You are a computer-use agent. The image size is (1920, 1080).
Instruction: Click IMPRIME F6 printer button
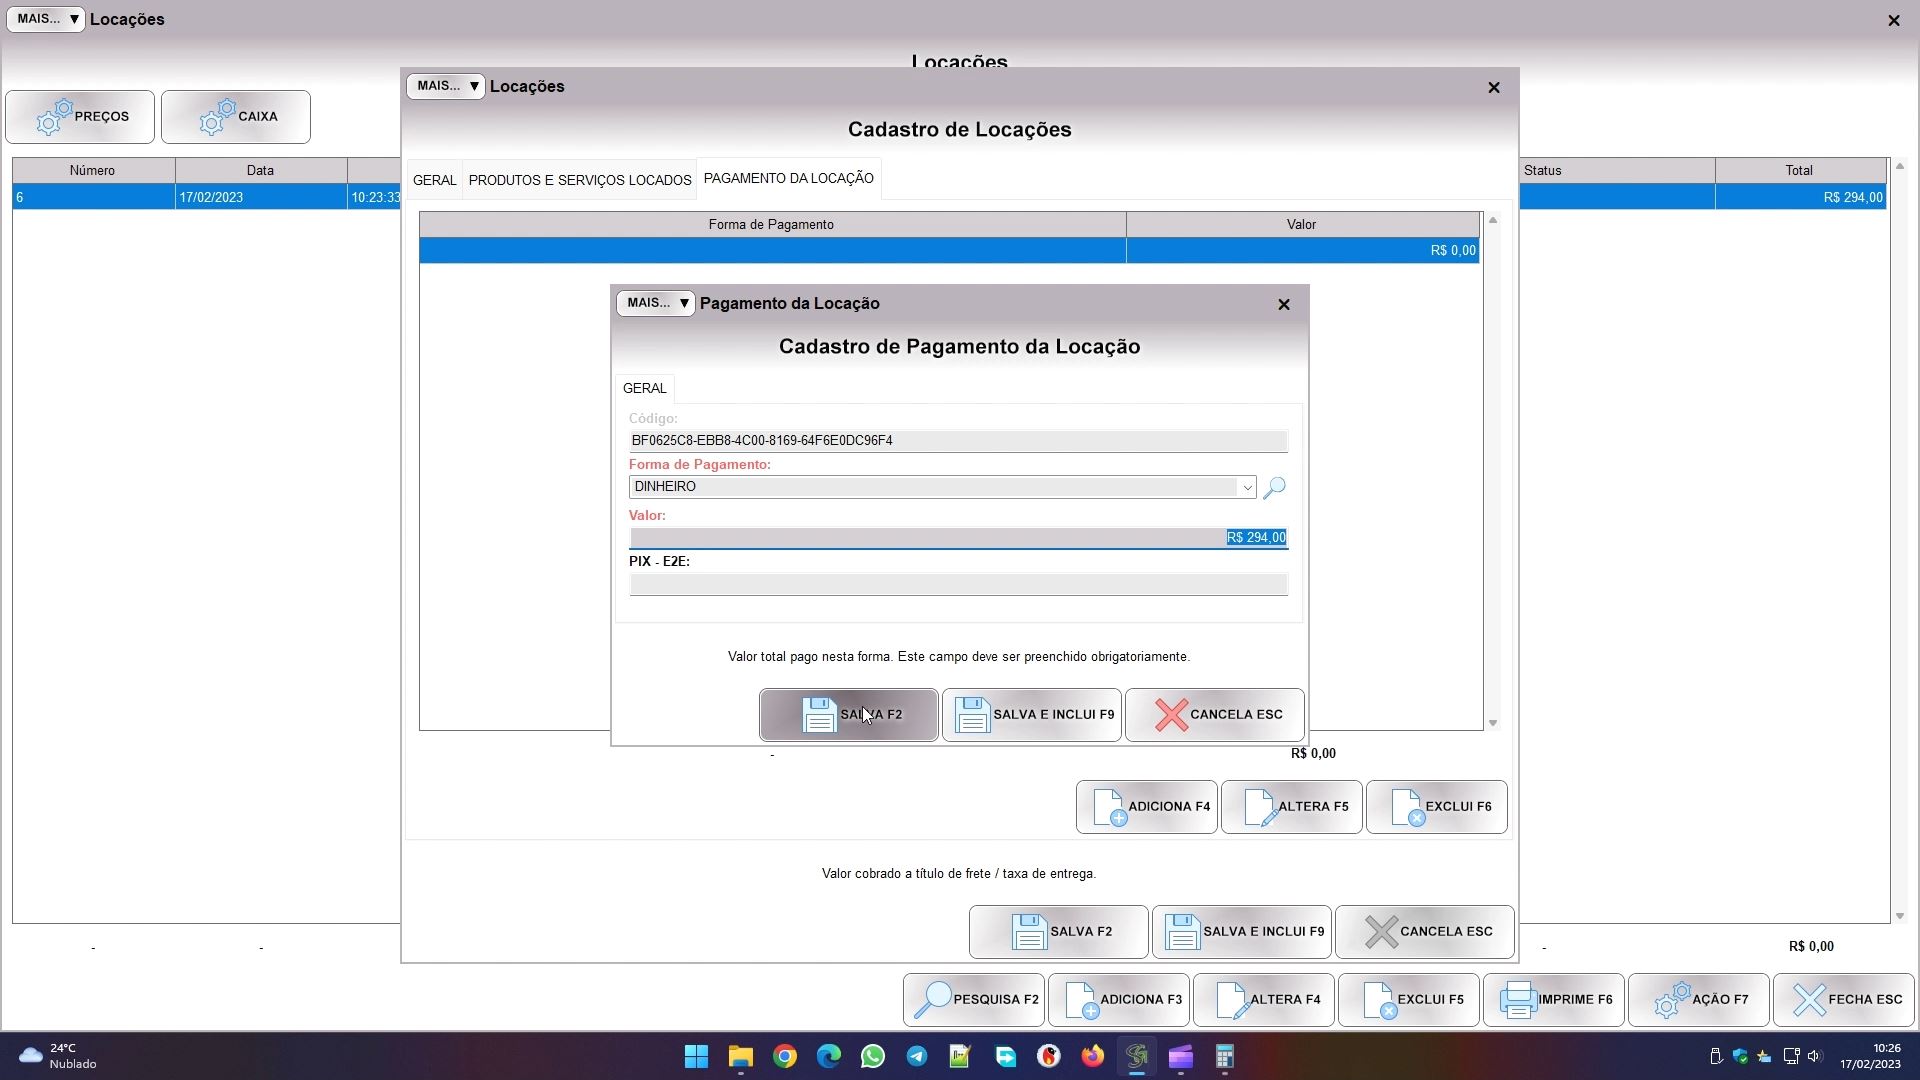click(1553, 1000)
